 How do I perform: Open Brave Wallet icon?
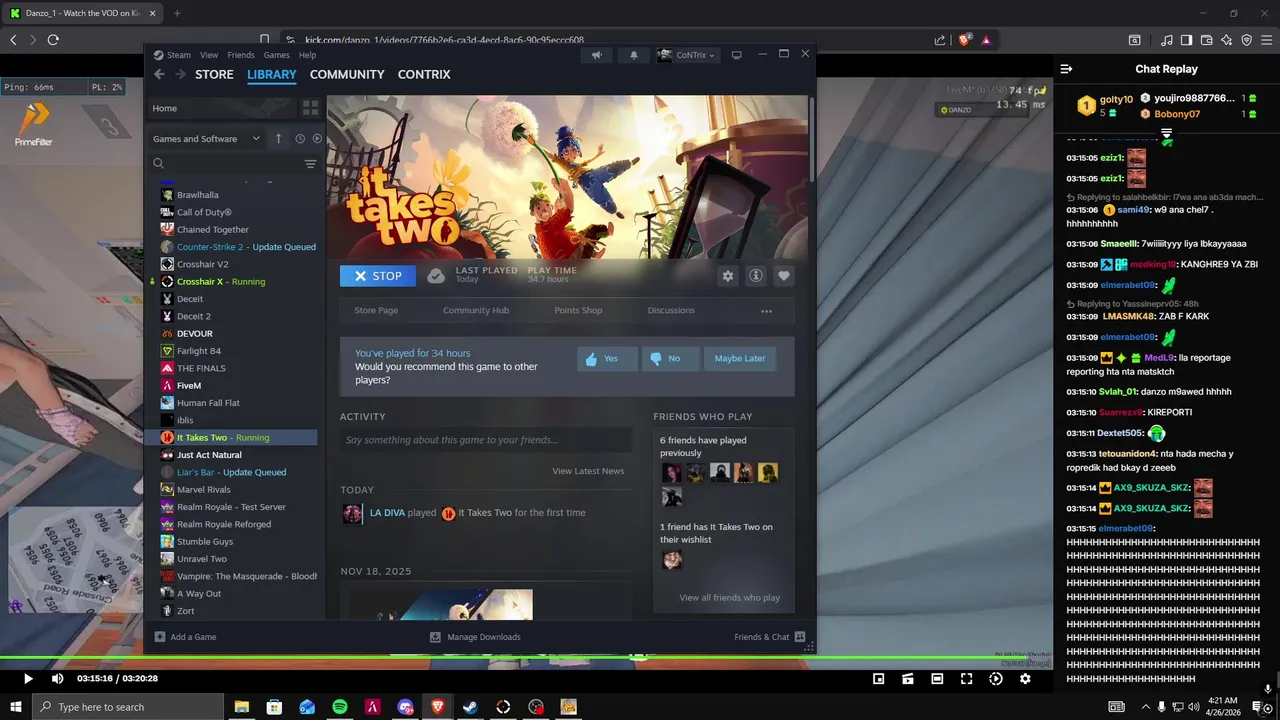click(1207, 40)
